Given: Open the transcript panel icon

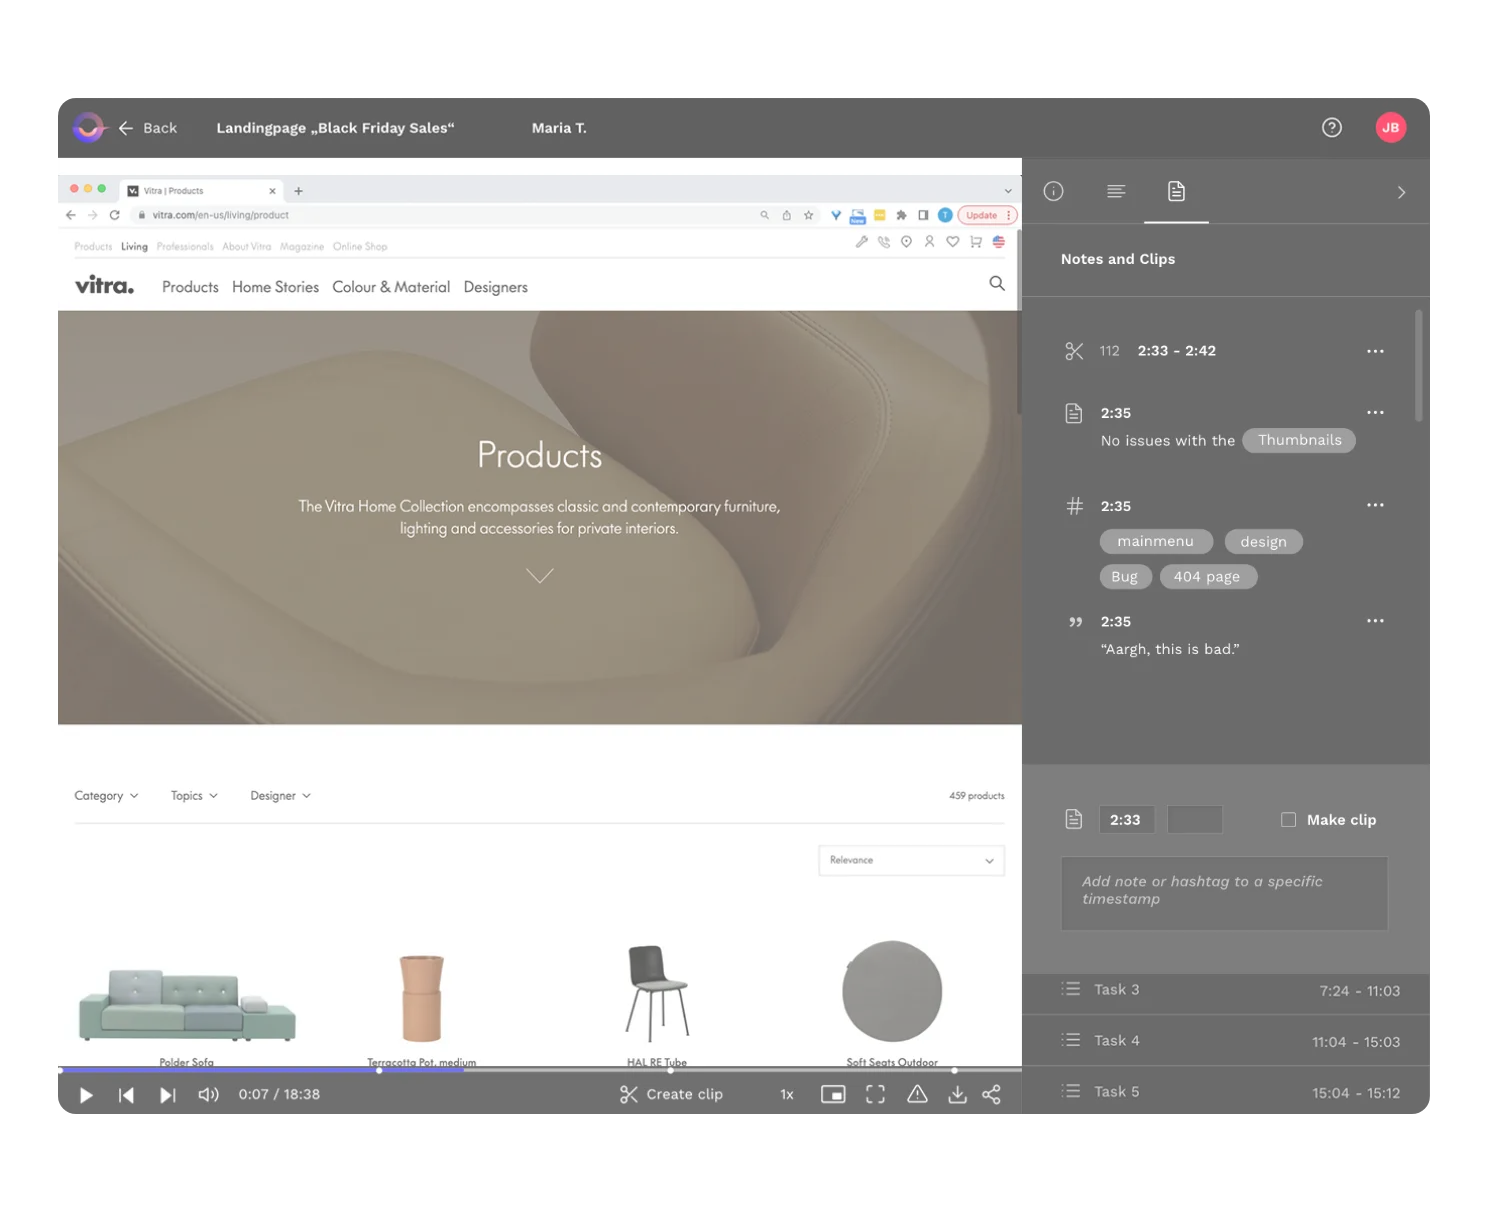Looking at the screenshot, I should click(1116, 191).
